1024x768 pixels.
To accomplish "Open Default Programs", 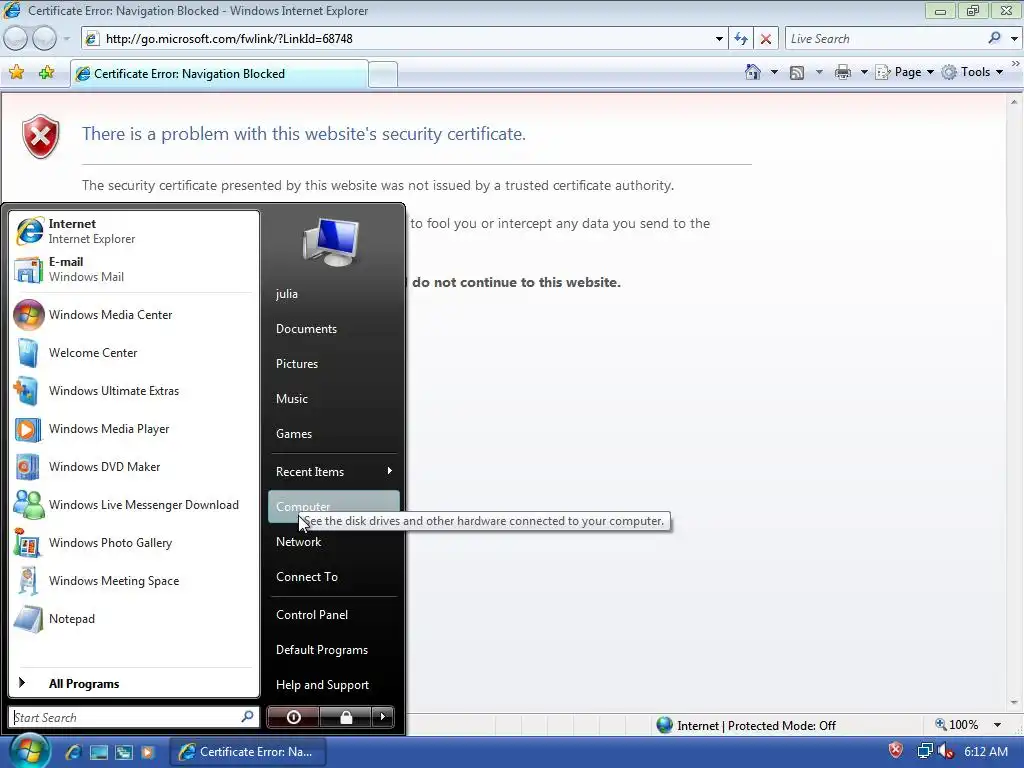I will pyautogui.click(x=333, y=650).
